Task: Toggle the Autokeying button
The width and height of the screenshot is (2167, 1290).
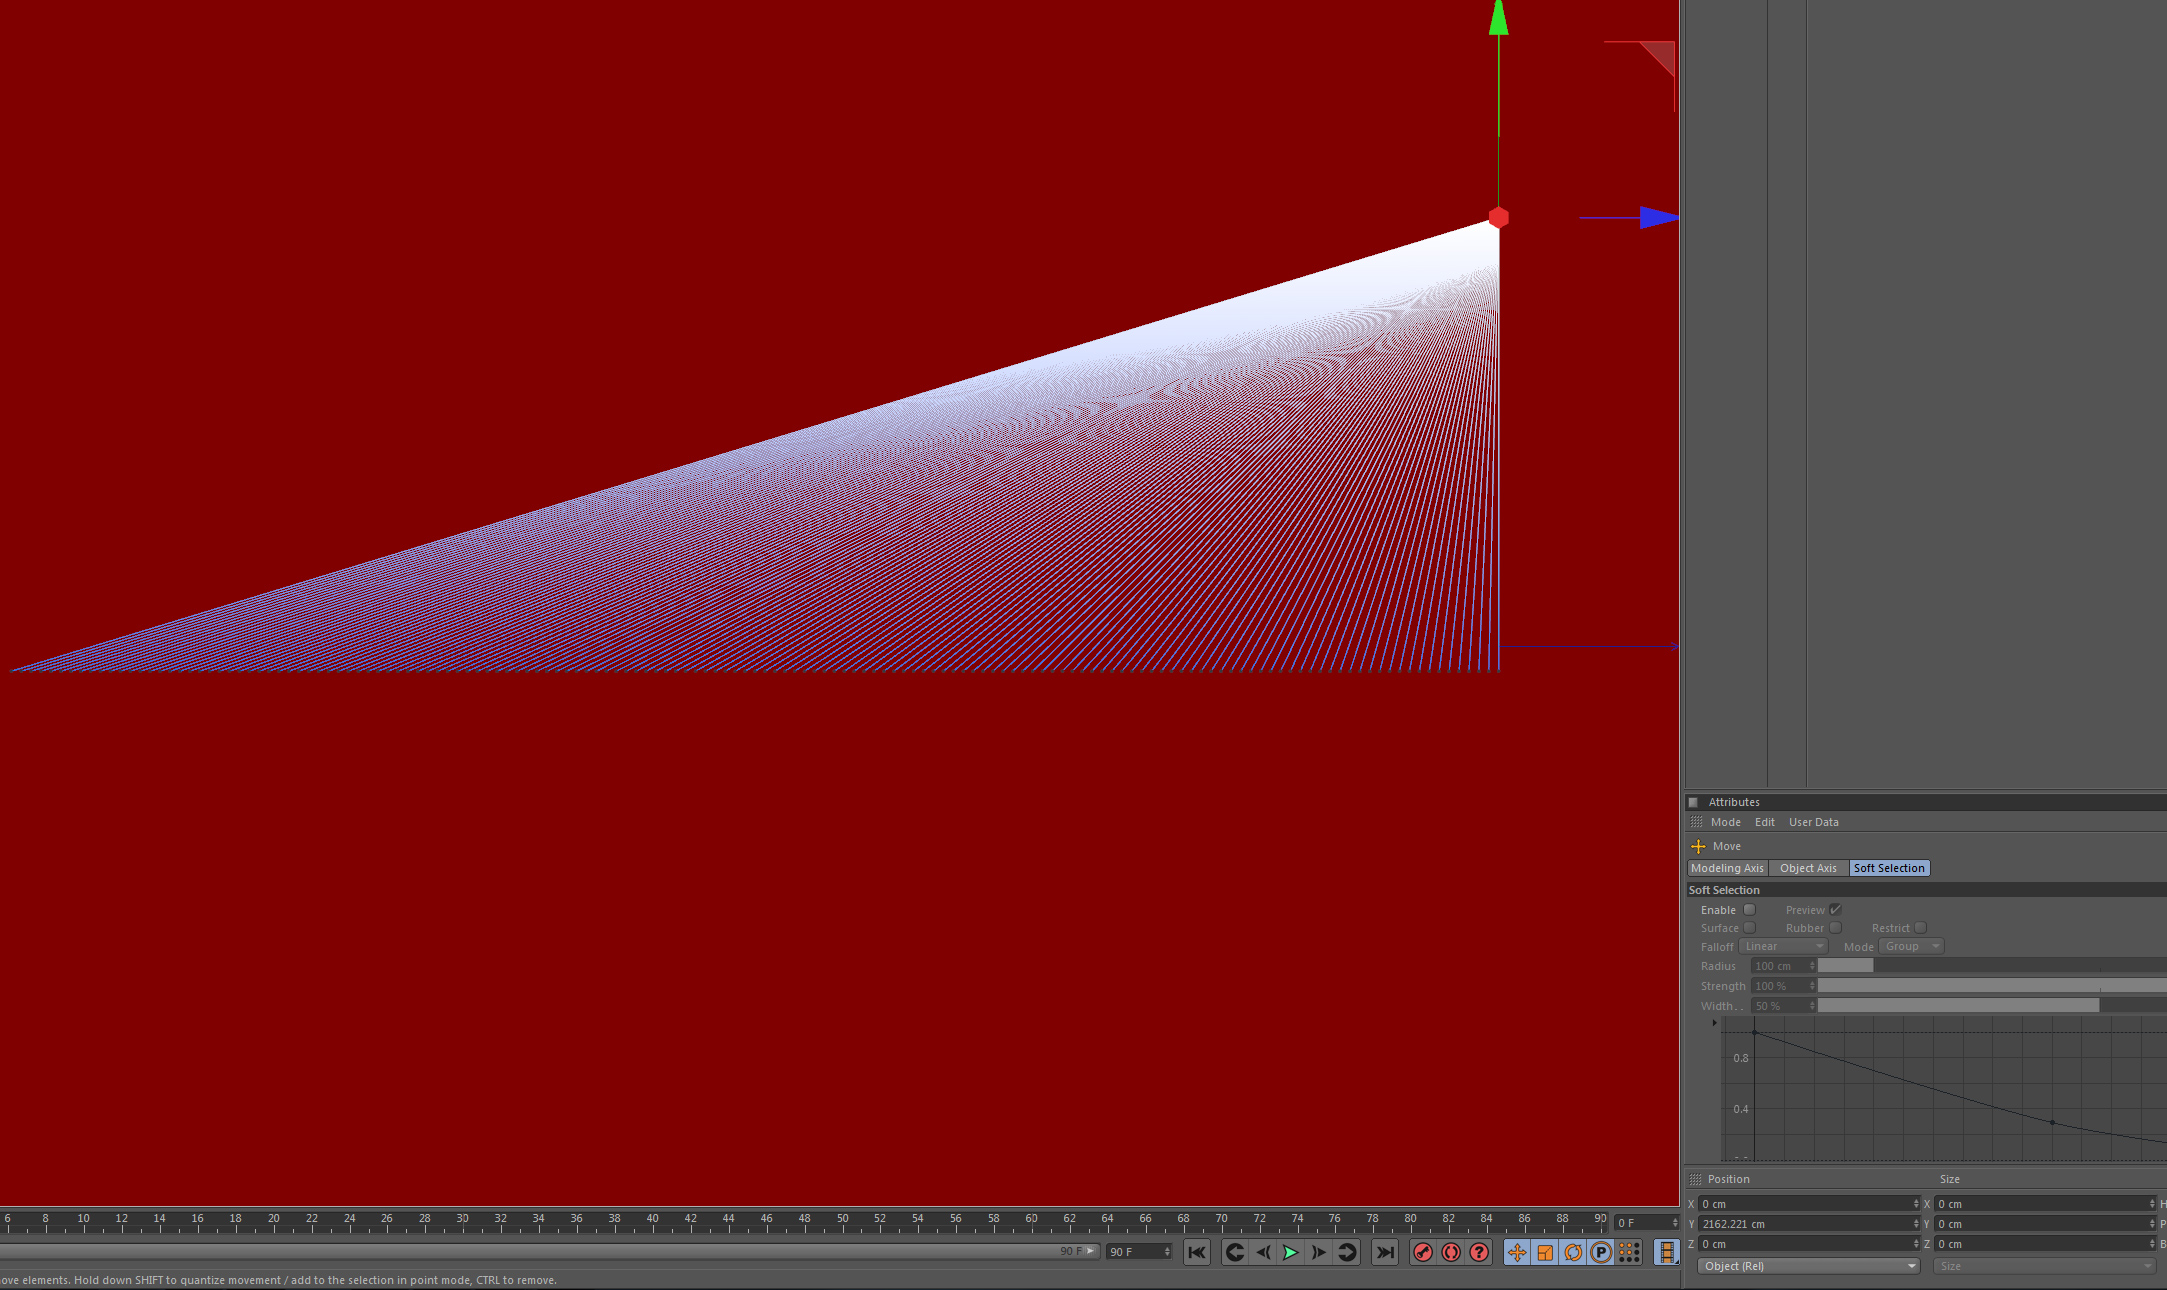Action: tap(1451, 1252)
